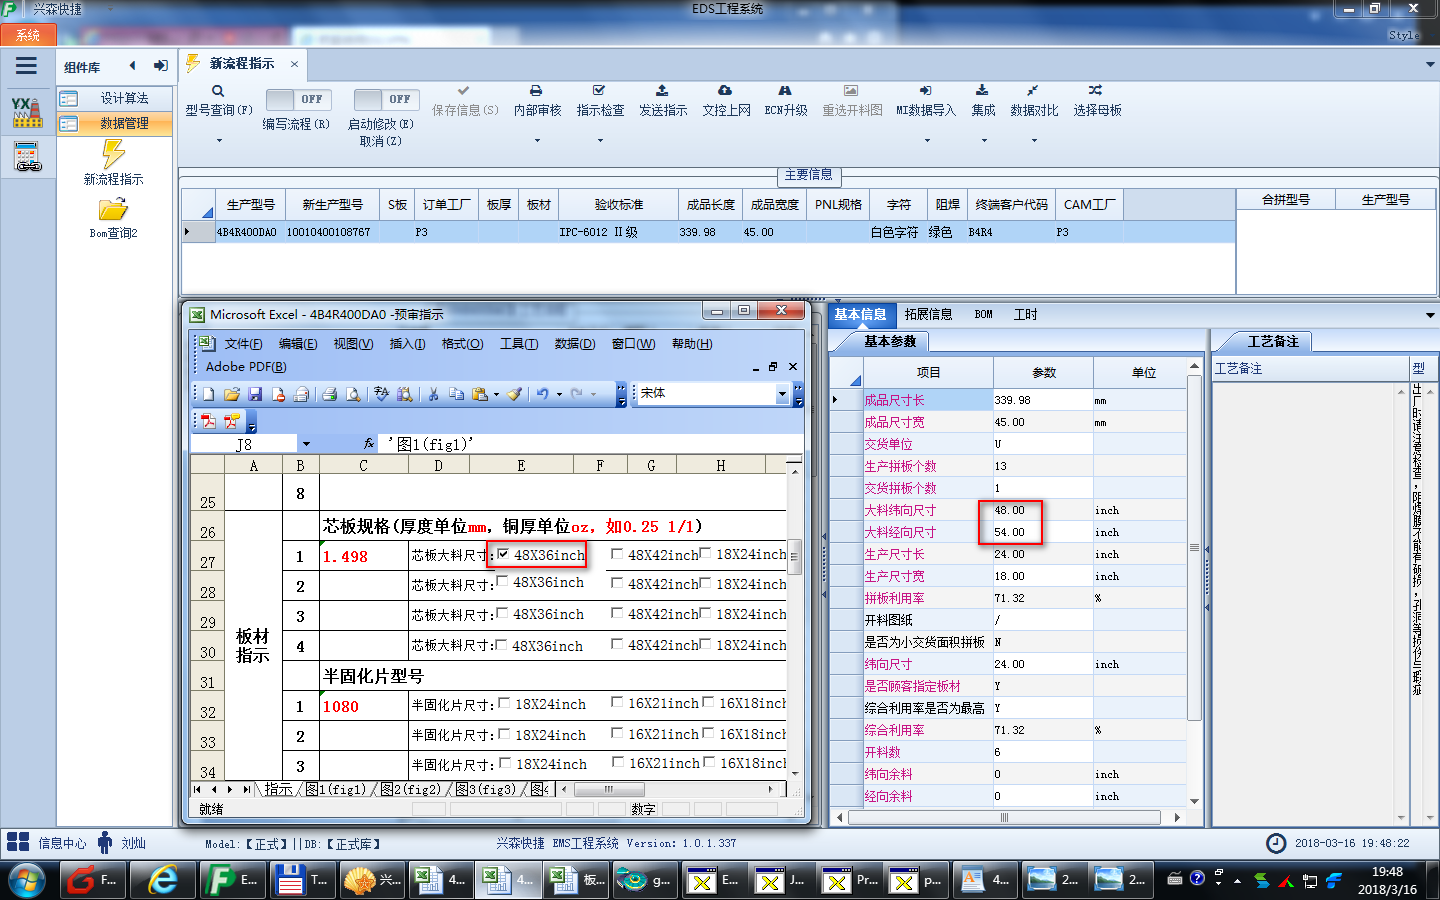Click the 集成 download icon
Image resolution: width=1440 pixels, height=900 pixels.
tap(982, 90)
